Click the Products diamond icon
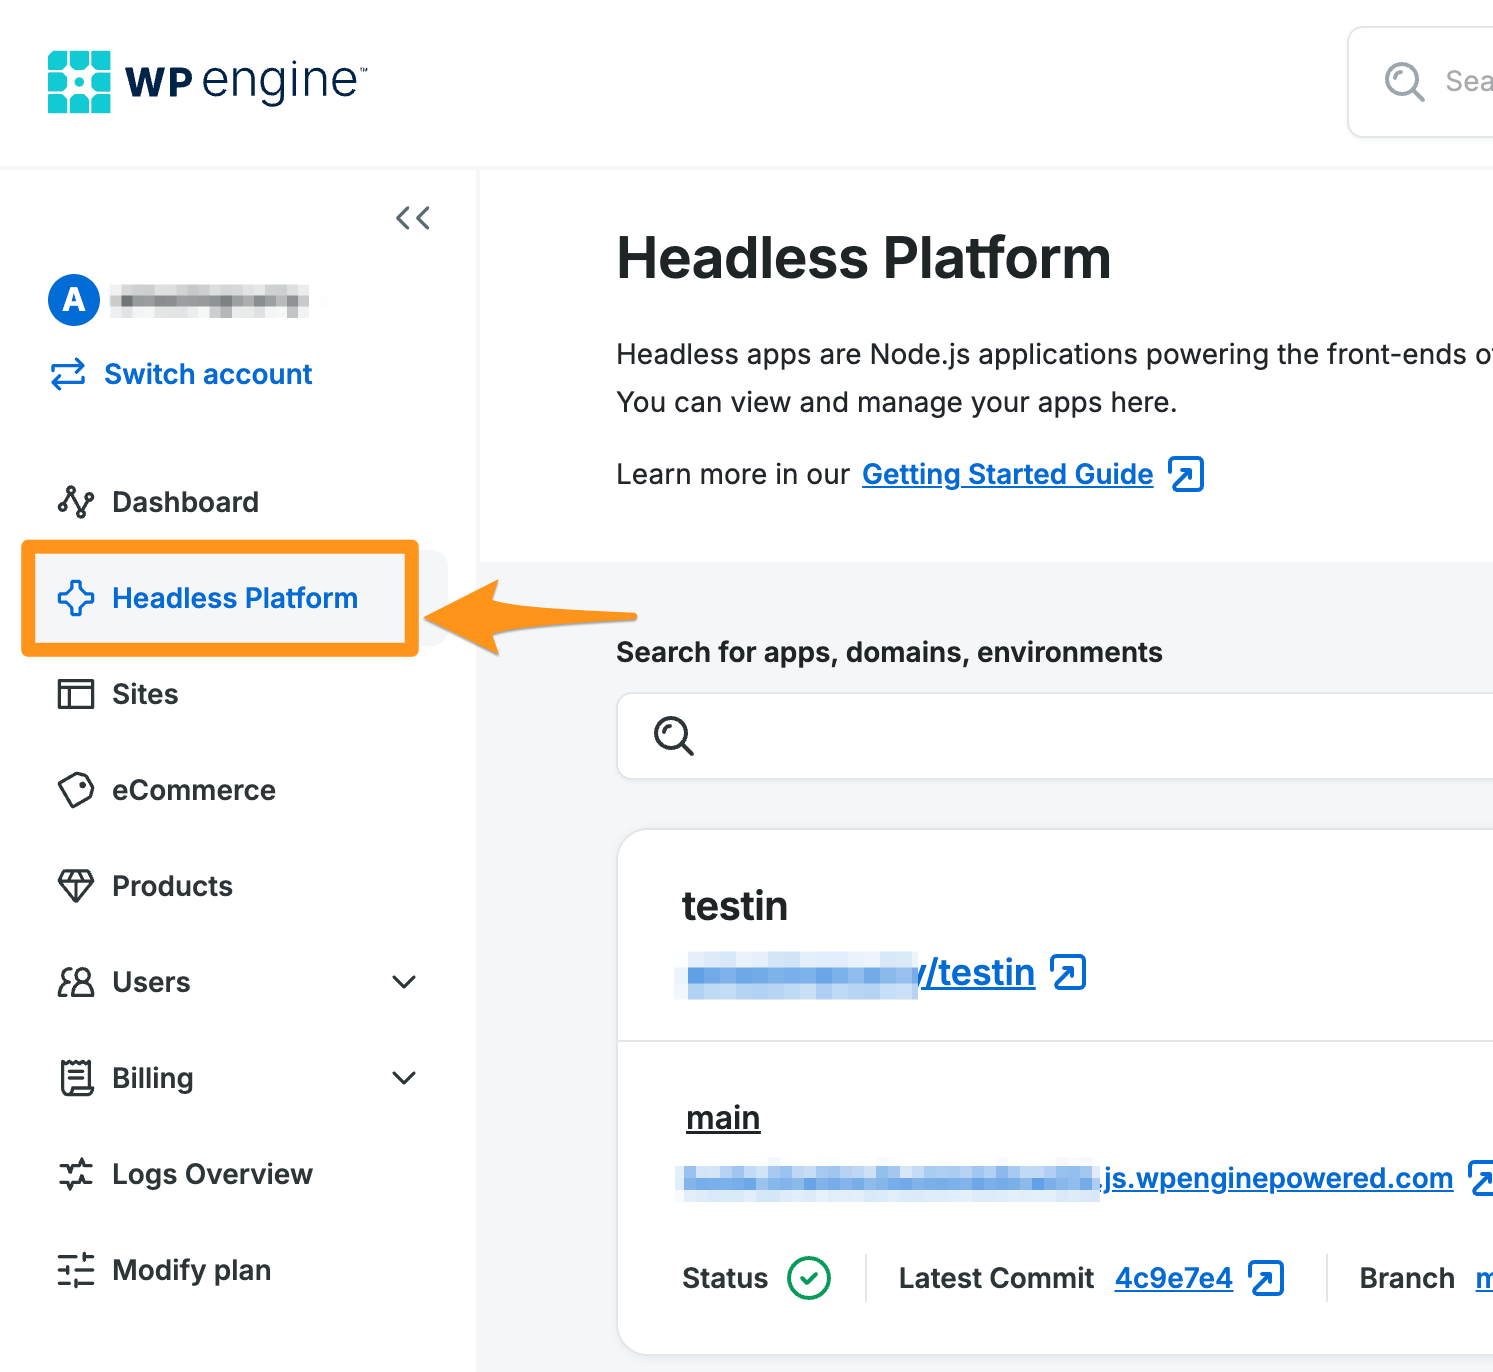1493x1372 pixels. [x=76, y=886]
